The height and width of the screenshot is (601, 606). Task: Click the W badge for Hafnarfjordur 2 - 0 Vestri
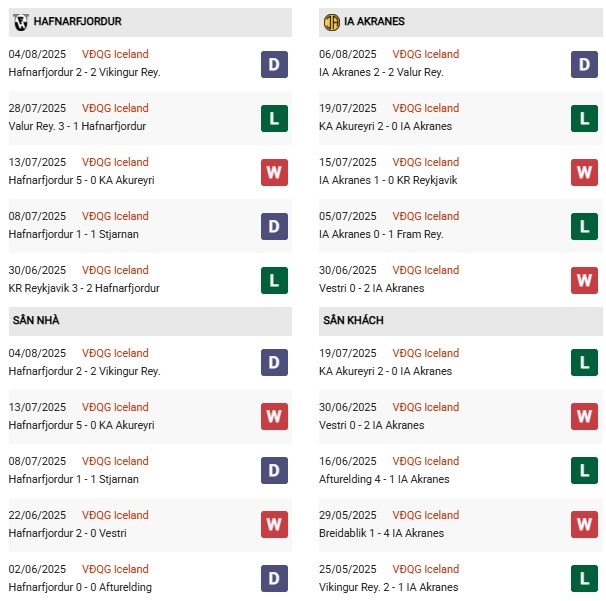[274, 525]
